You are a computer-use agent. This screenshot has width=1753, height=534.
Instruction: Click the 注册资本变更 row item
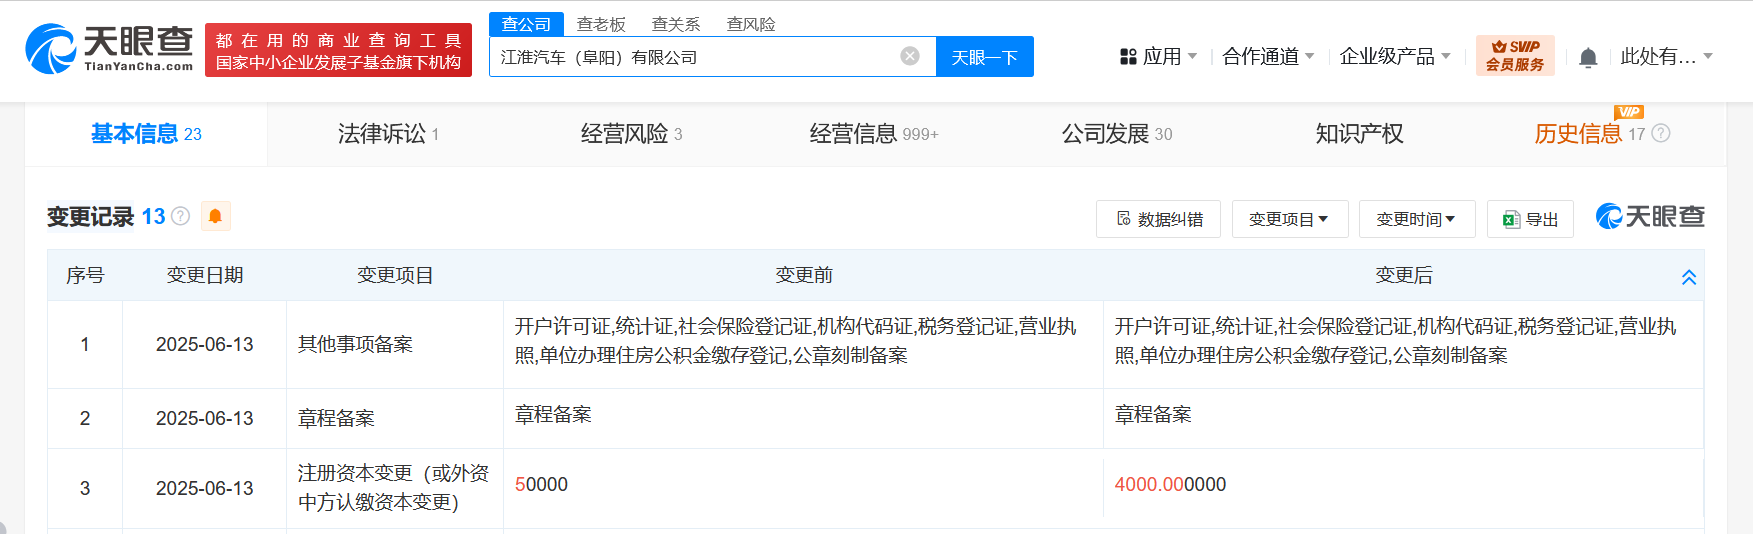click(393, 488)
